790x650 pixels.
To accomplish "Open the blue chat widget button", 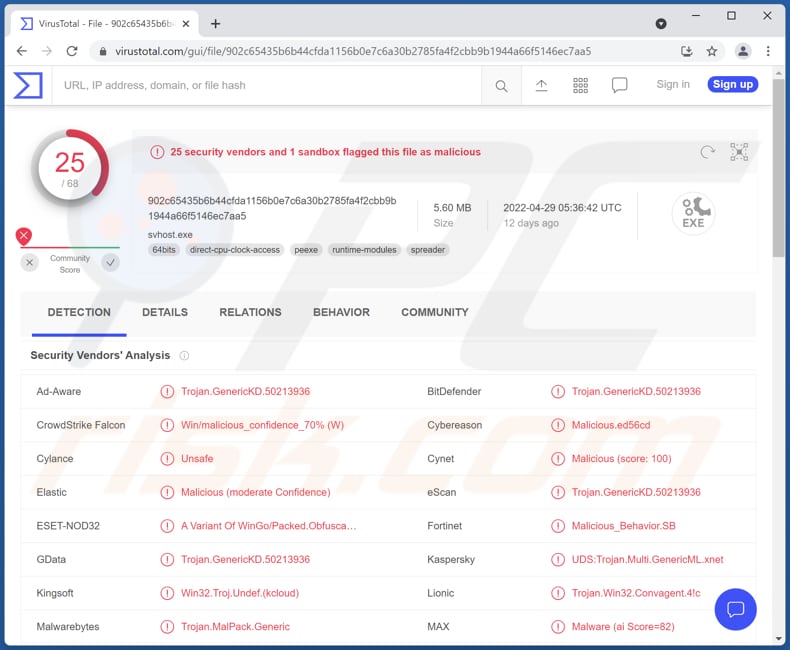I will coord(735,609).
